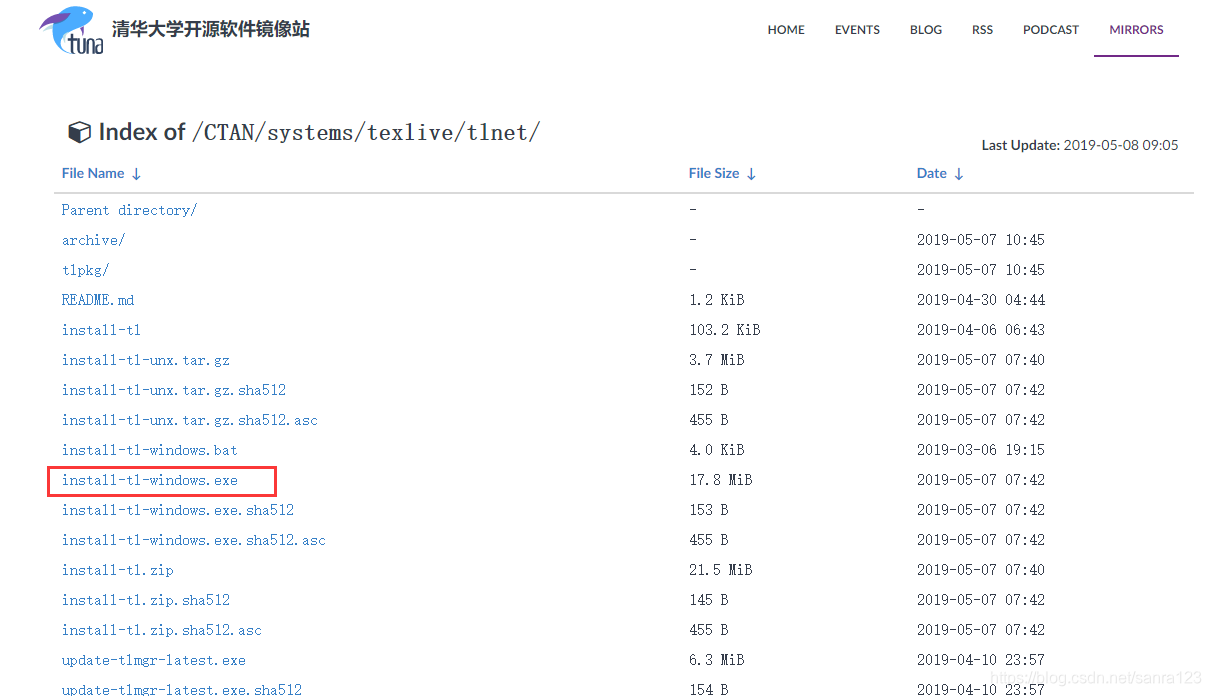
Task: Click the 3.7 MiB file size
Action: pyautogui.click(x=716, y=360)
